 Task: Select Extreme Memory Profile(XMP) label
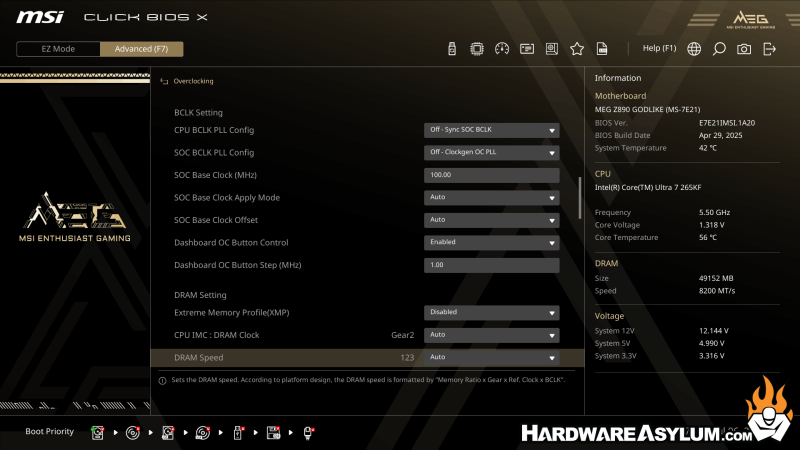pos(232,312)
